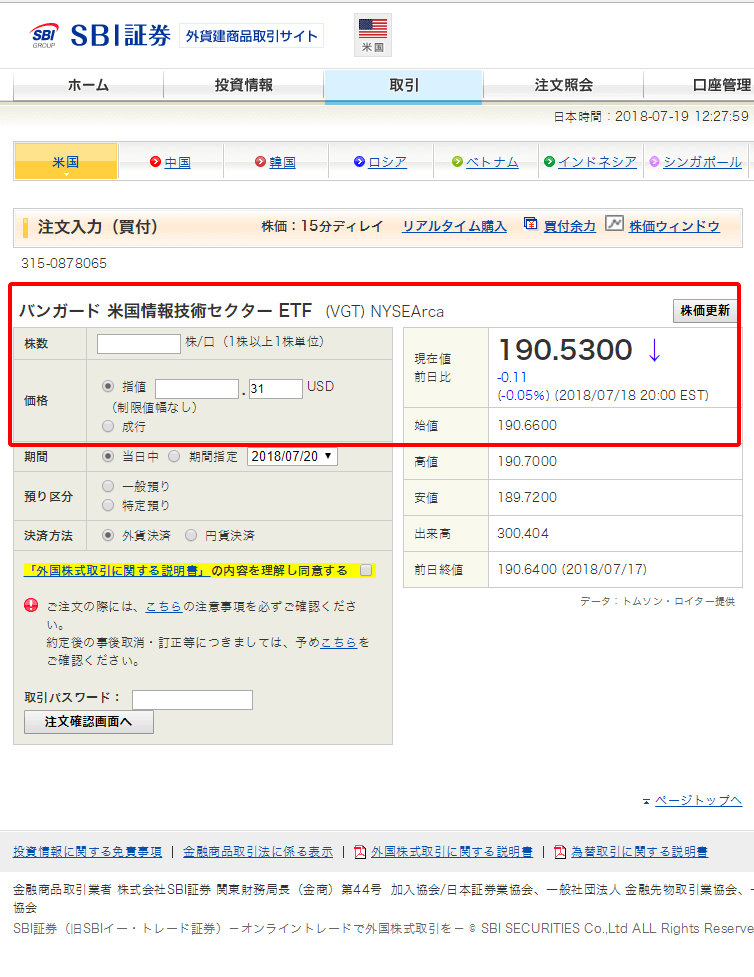
Task: Choose 特定預り custody radio
Action: [x=108, y=505]
